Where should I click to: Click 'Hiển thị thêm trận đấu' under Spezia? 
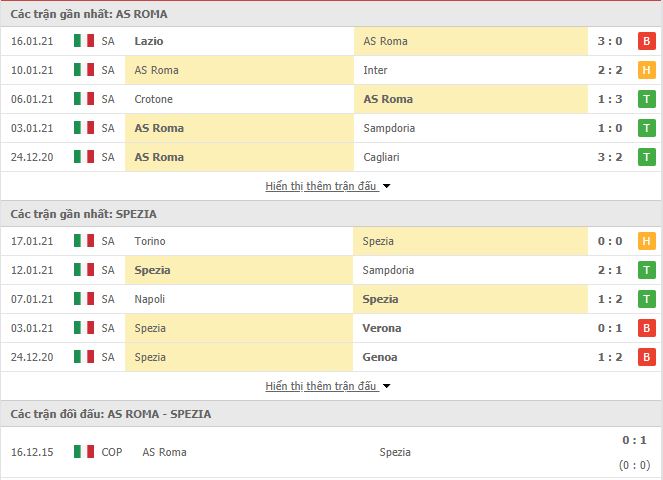point(321,386)
